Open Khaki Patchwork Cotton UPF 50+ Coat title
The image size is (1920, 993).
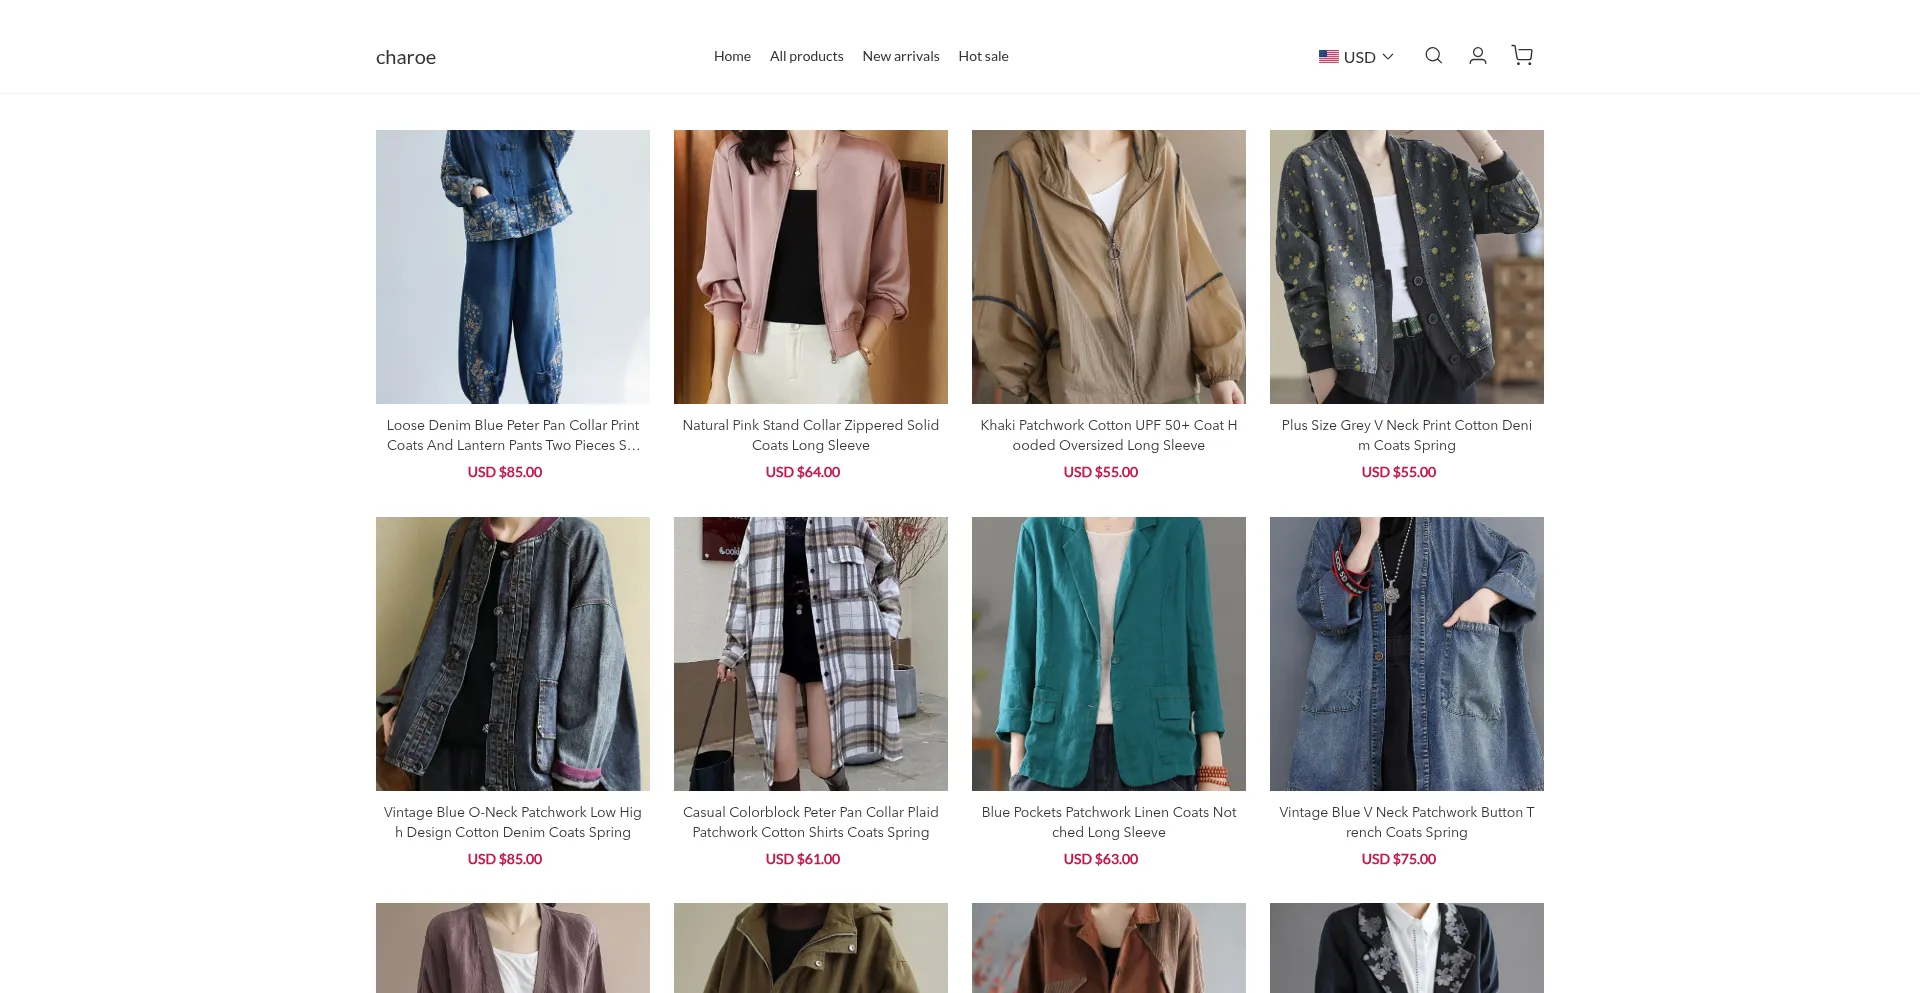pos(1109,435)
